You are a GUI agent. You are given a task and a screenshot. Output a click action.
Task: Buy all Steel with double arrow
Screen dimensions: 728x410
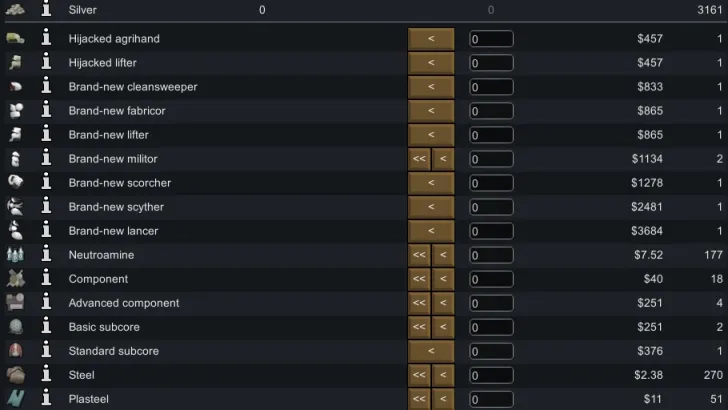419,375
